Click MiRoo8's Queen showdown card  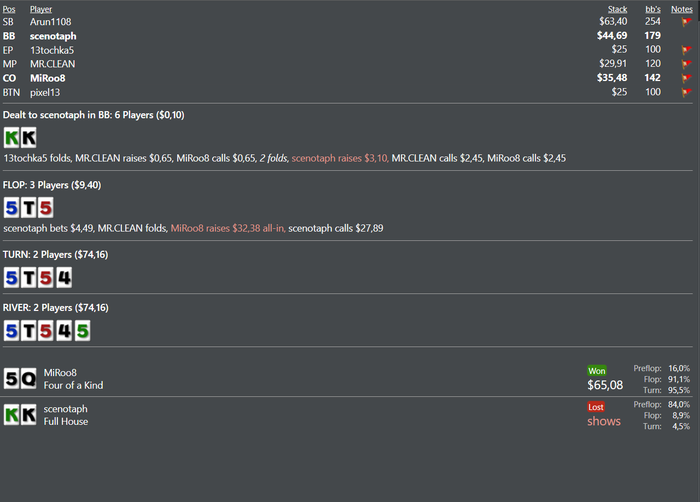[x=29, y=378]
